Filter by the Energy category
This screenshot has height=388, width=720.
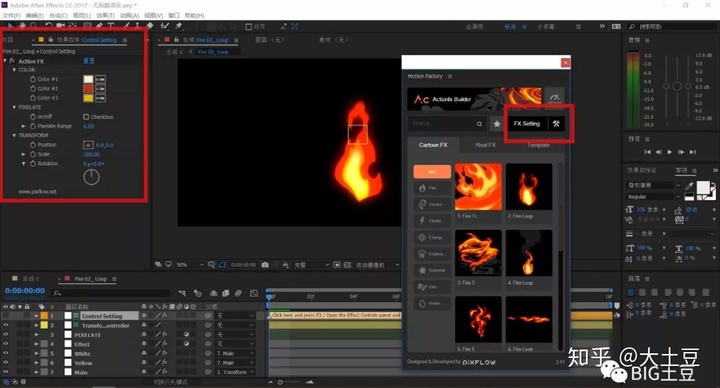point(432,237)
